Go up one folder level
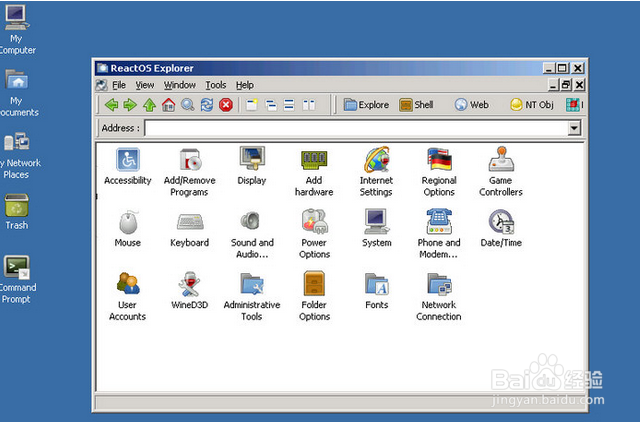The image size is (640, 422). [149, 105]
